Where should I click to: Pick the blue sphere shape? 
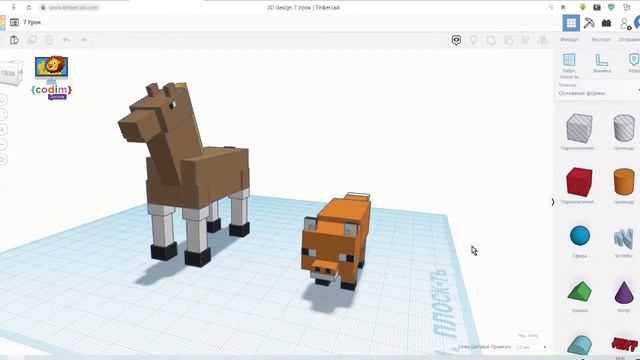click(580, 236)
